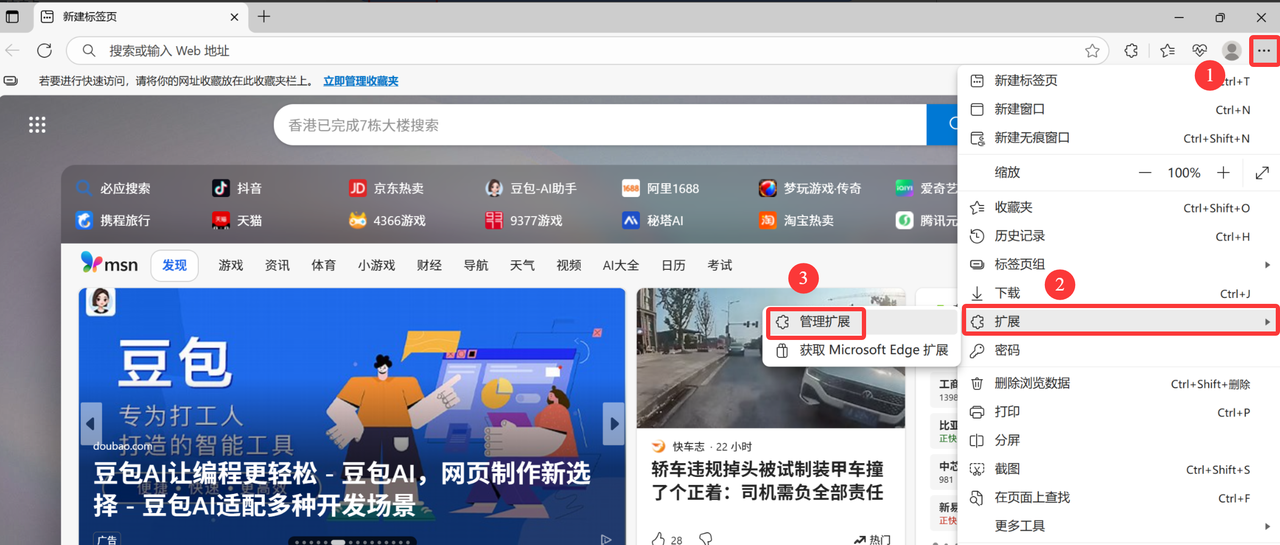This screenshot has height=545, width=1280.
Task: Select 截图 in the menu
Action: 1120,469
